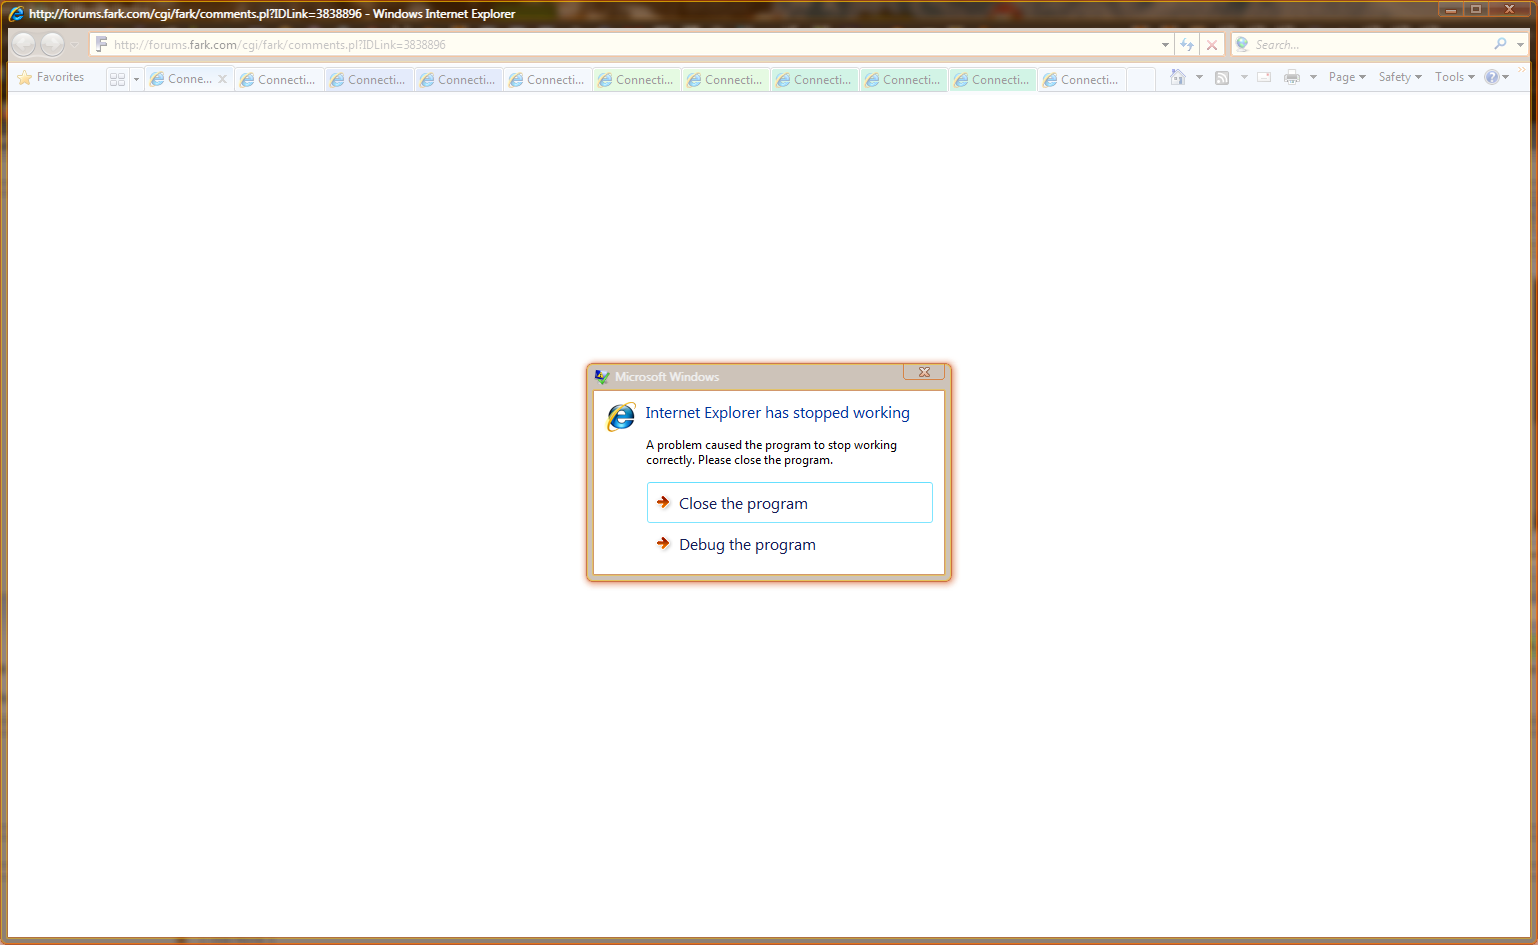Click the Refresh page icon
Screen dimensions: 1538x945
click(1187, 45)
